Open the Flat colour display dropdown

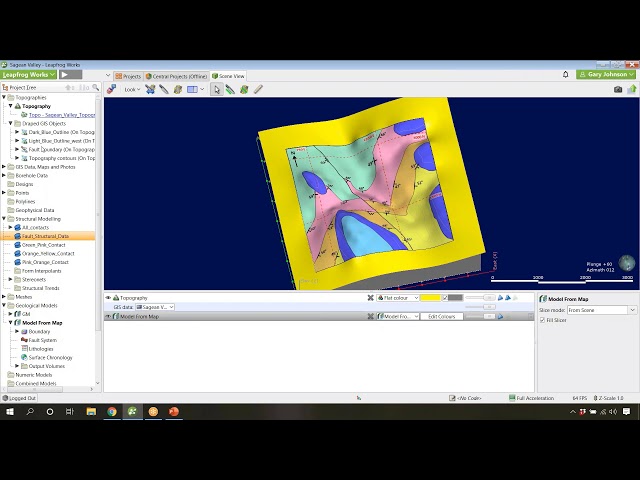pos(398,298)
